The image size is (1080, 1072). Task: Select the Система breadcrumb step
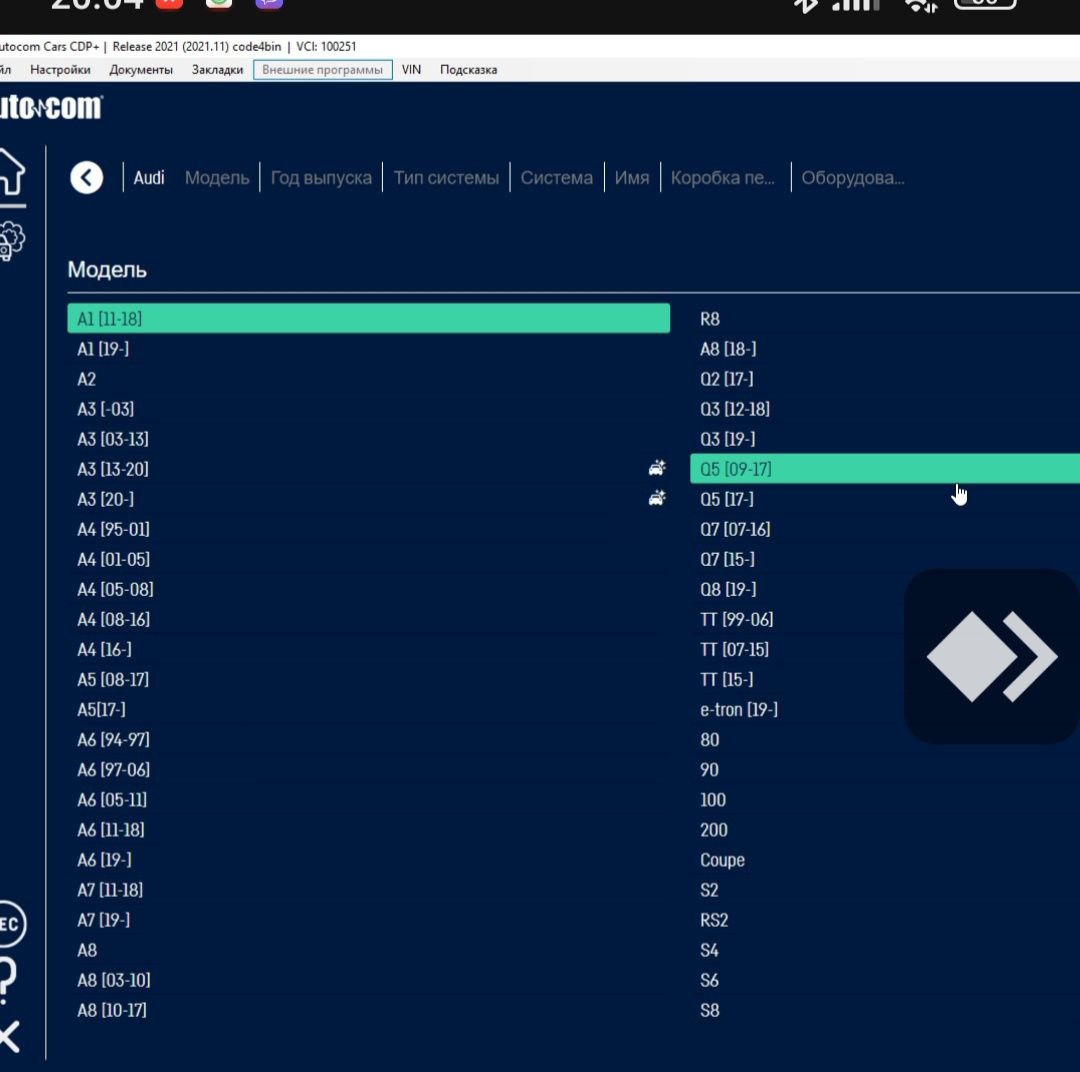(557, 178)
